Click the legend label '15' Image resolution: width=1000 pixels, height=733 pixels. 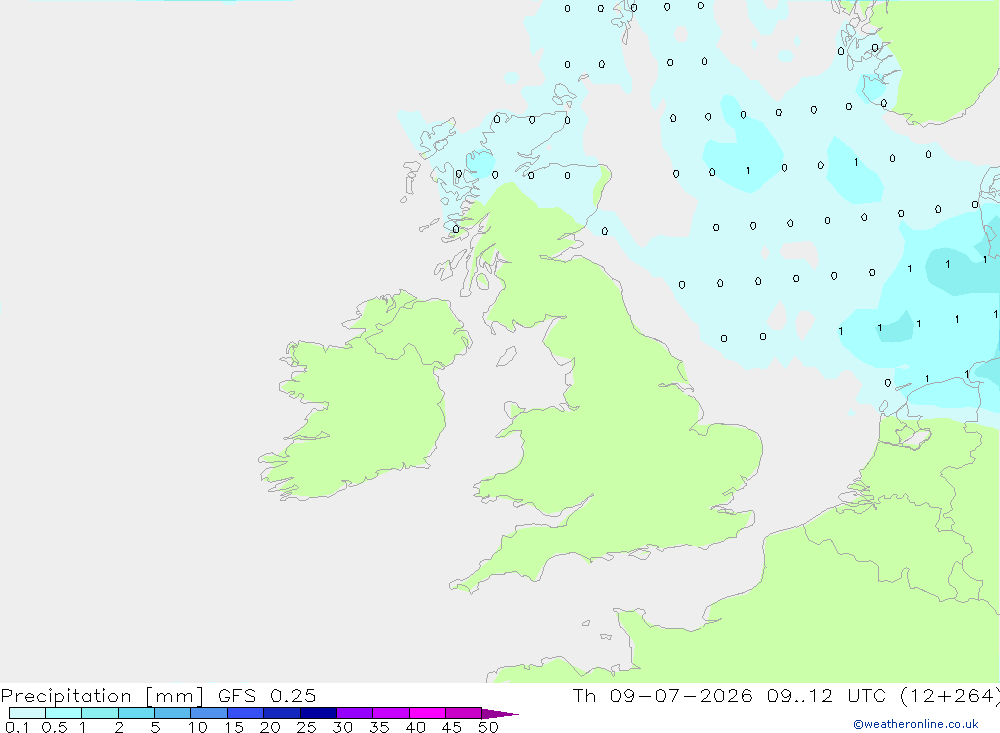234,727
